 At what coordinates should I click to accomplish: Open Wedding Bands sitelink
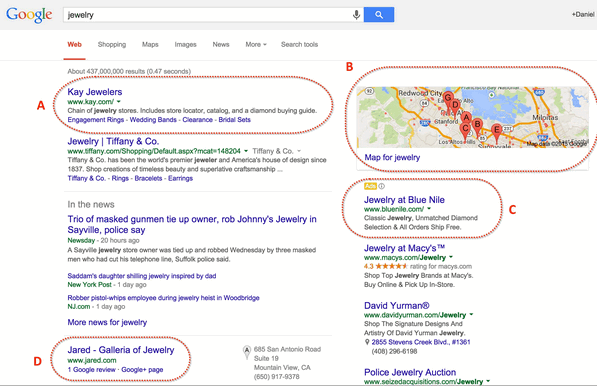coord(153,120)
